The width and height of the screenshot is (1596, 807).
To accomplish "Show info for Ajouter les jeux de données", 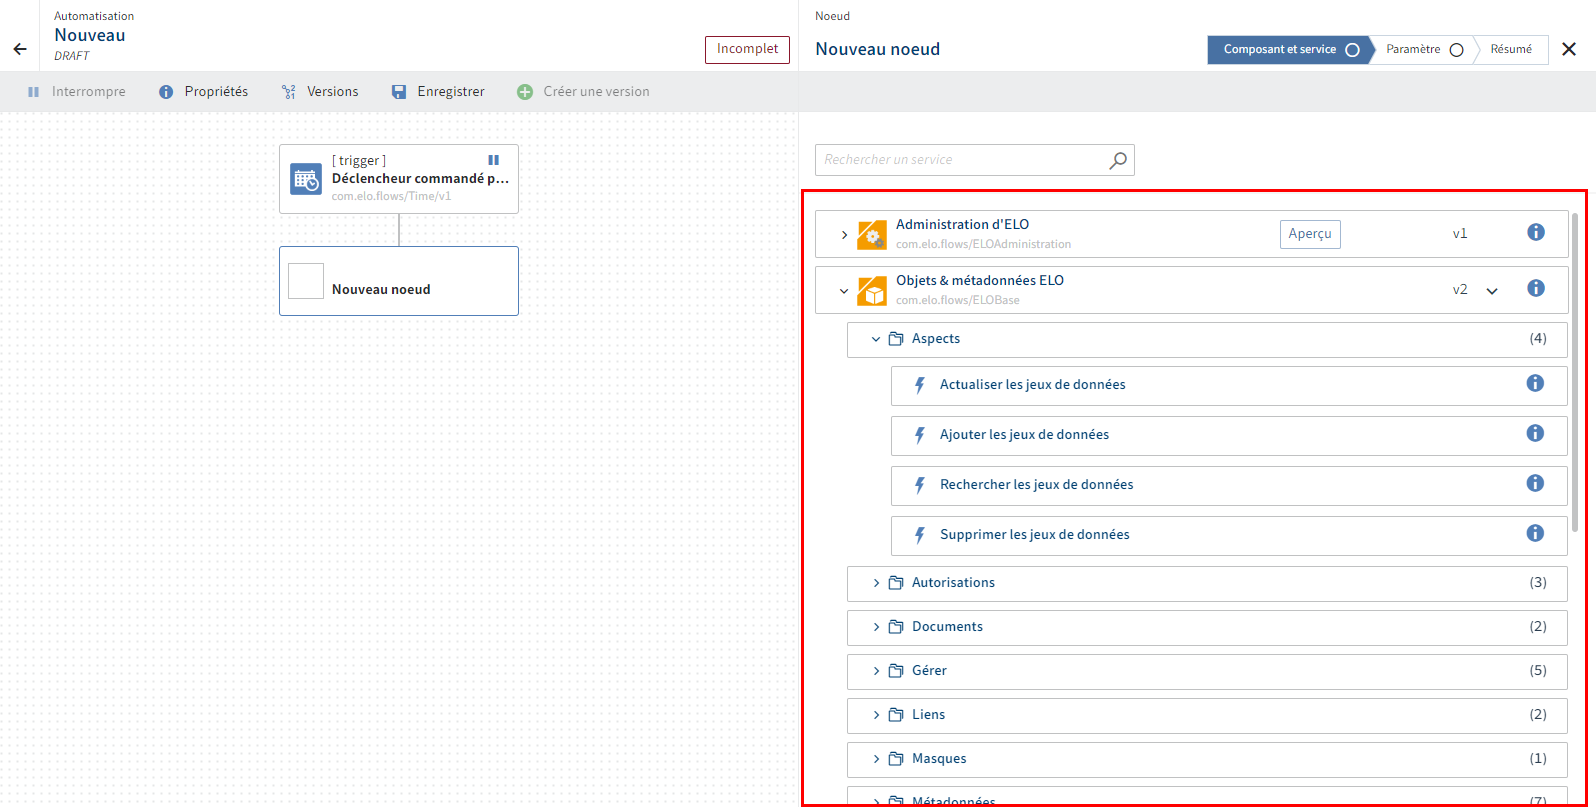I will point(1535,433).
